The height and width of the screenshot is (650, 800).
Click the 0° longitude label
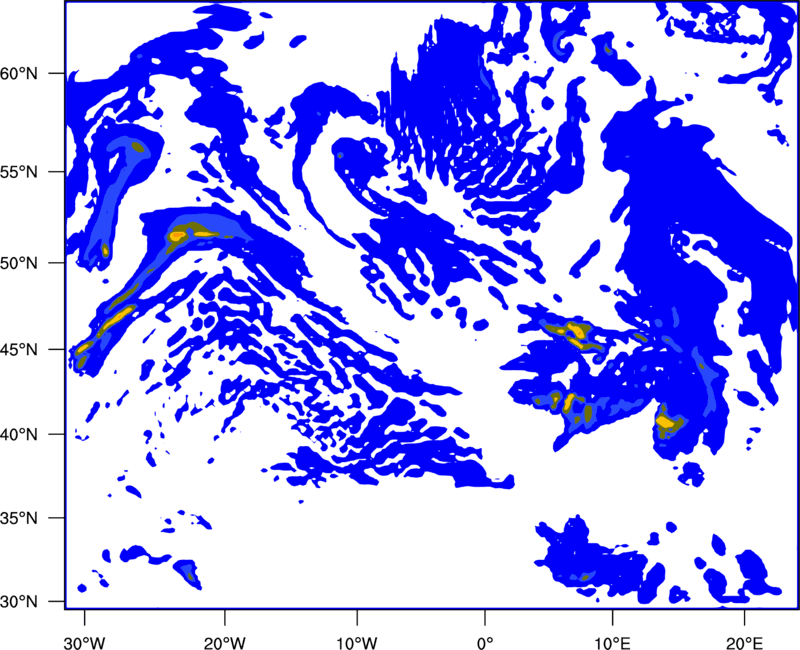(485, 643)
